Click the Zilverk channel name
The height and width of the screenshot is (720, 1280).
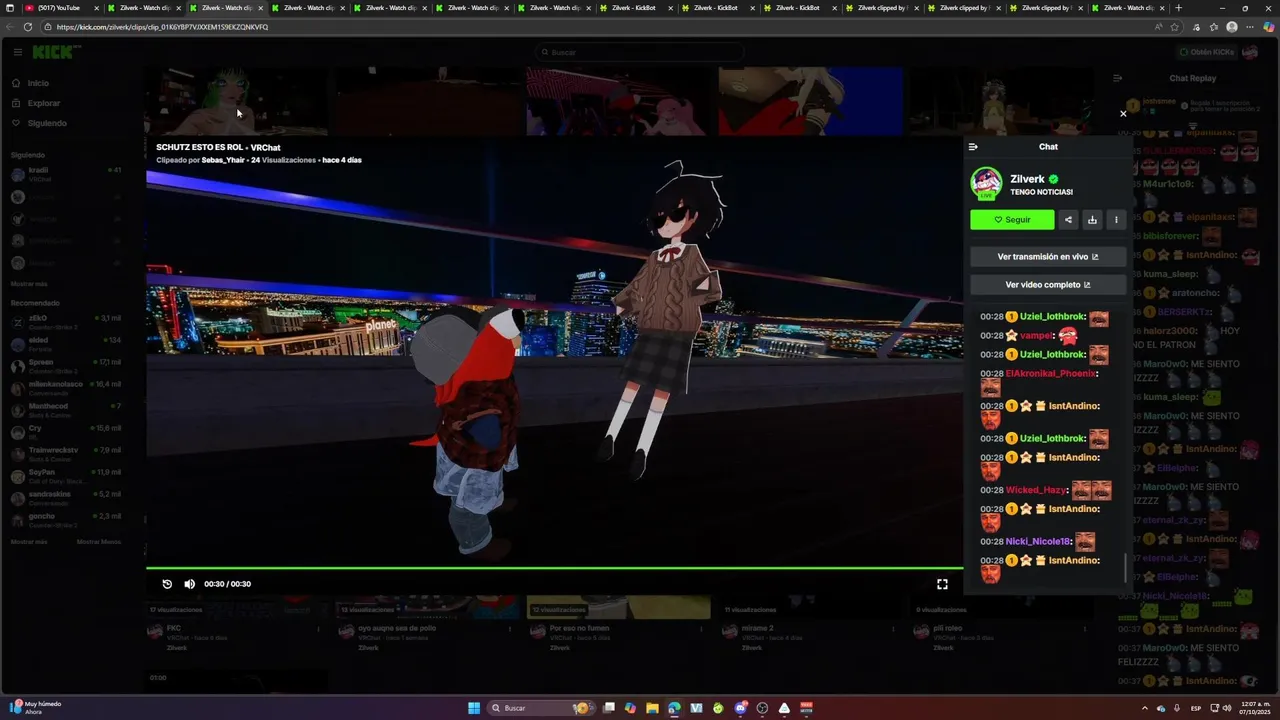[1027, 179]
